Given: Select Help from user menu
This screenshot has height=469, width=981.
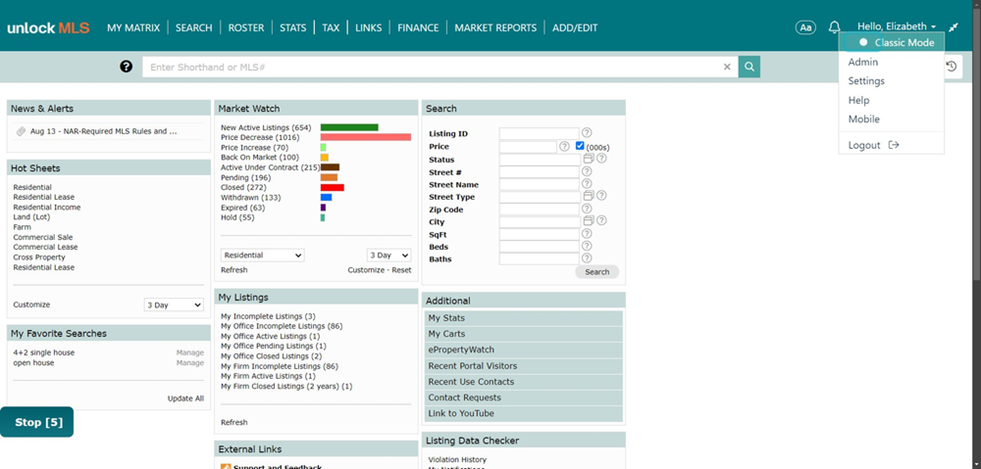Looking at the screenshot, I should [x=859, y=100].
